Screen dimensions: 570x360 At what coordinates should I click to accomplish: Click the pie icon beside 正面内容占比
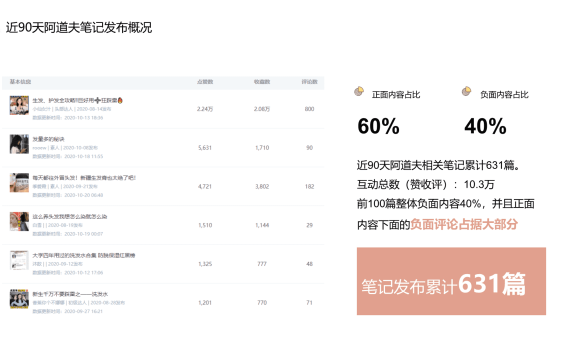click(x=359, y=91)
